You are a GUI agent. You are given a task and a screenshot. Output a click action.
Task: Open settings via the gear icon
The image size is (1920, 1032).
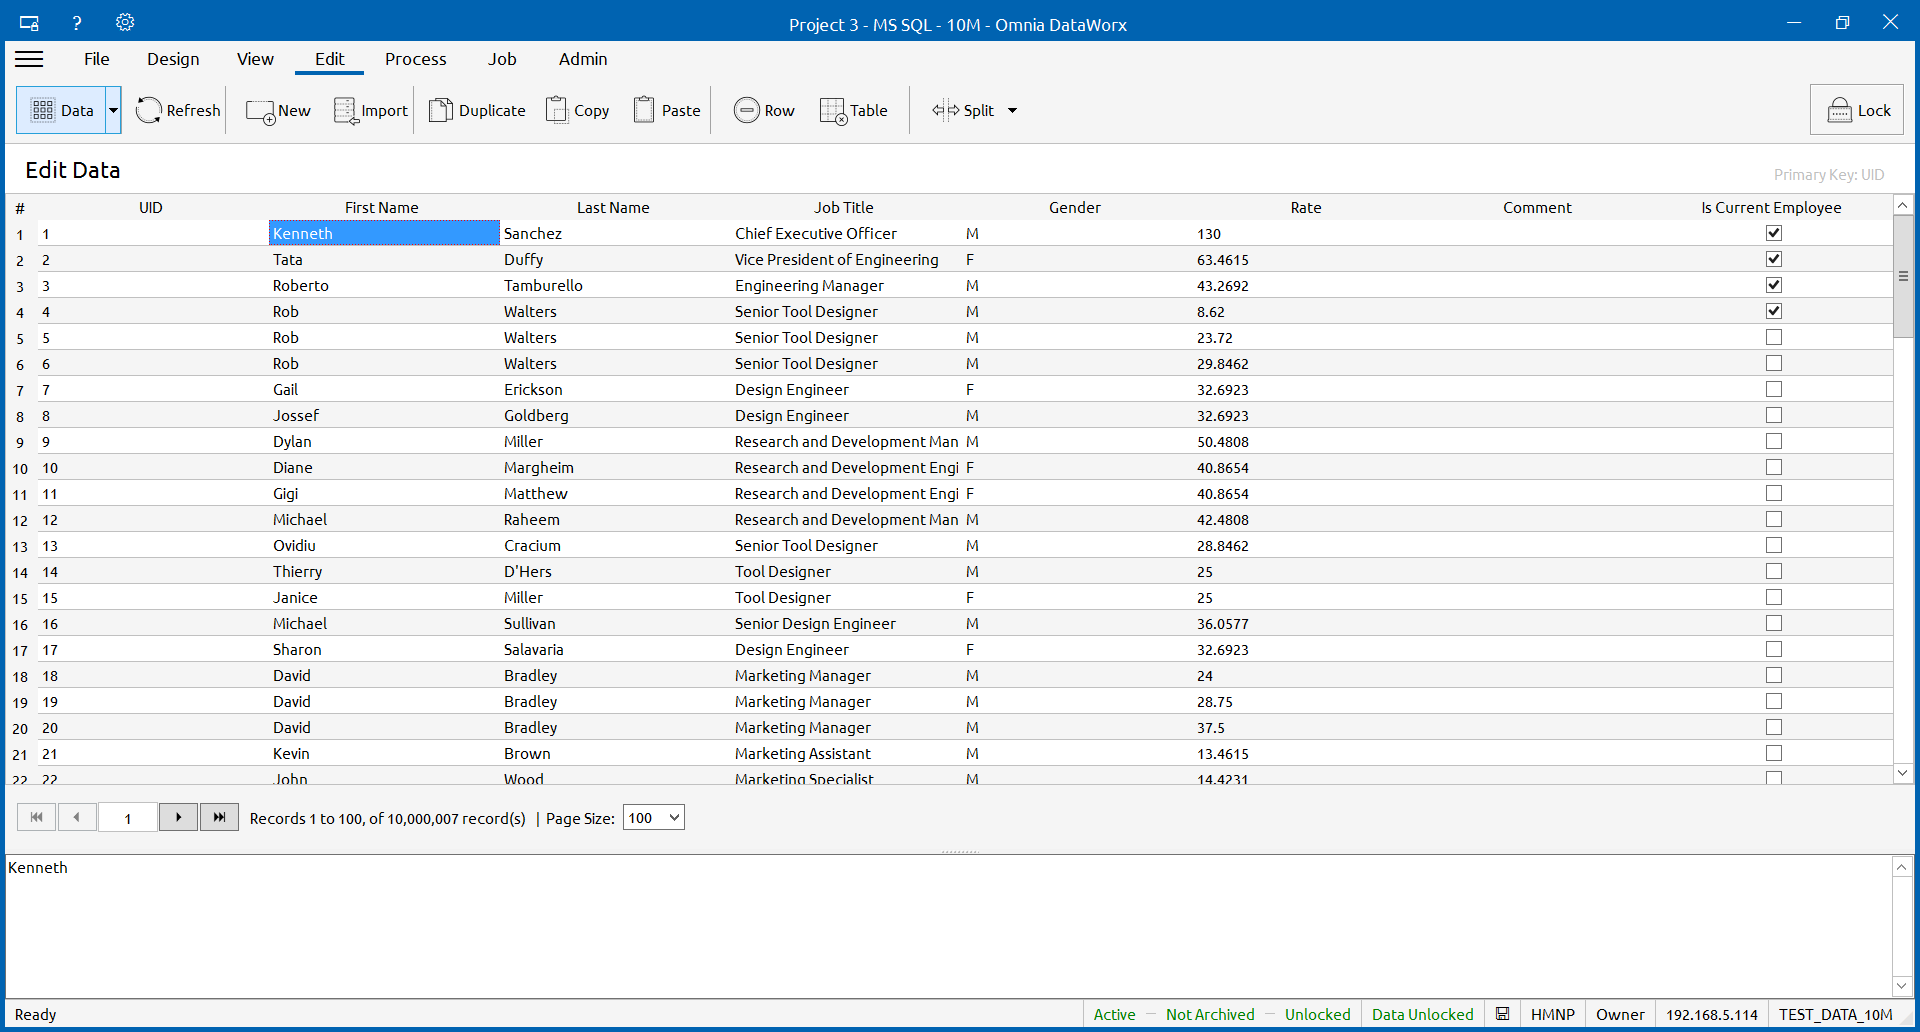125,22
